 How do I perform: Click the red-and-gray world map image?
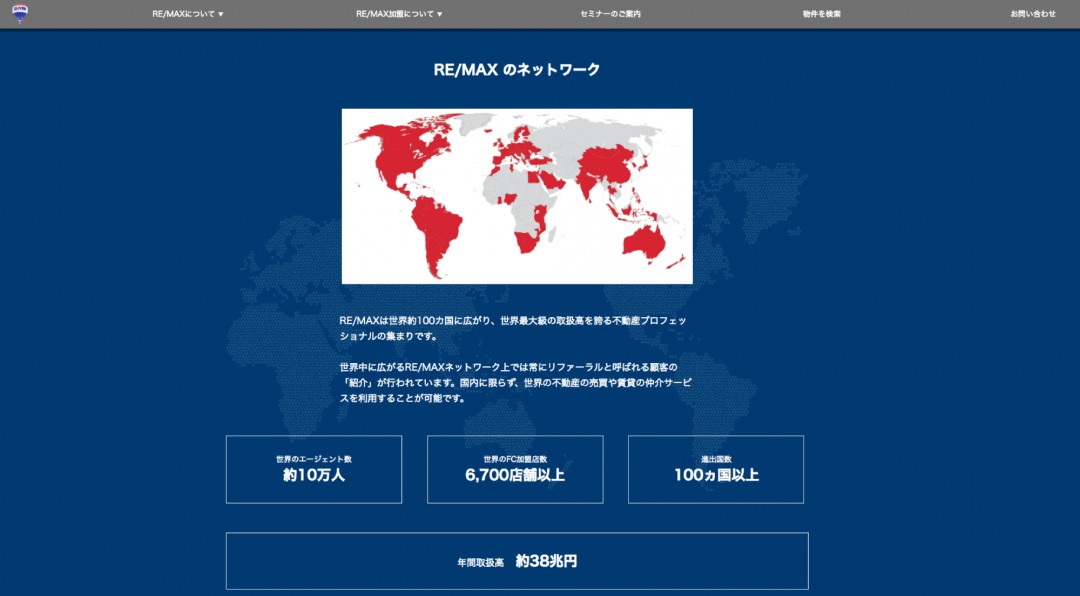click(x=517, y=196)
